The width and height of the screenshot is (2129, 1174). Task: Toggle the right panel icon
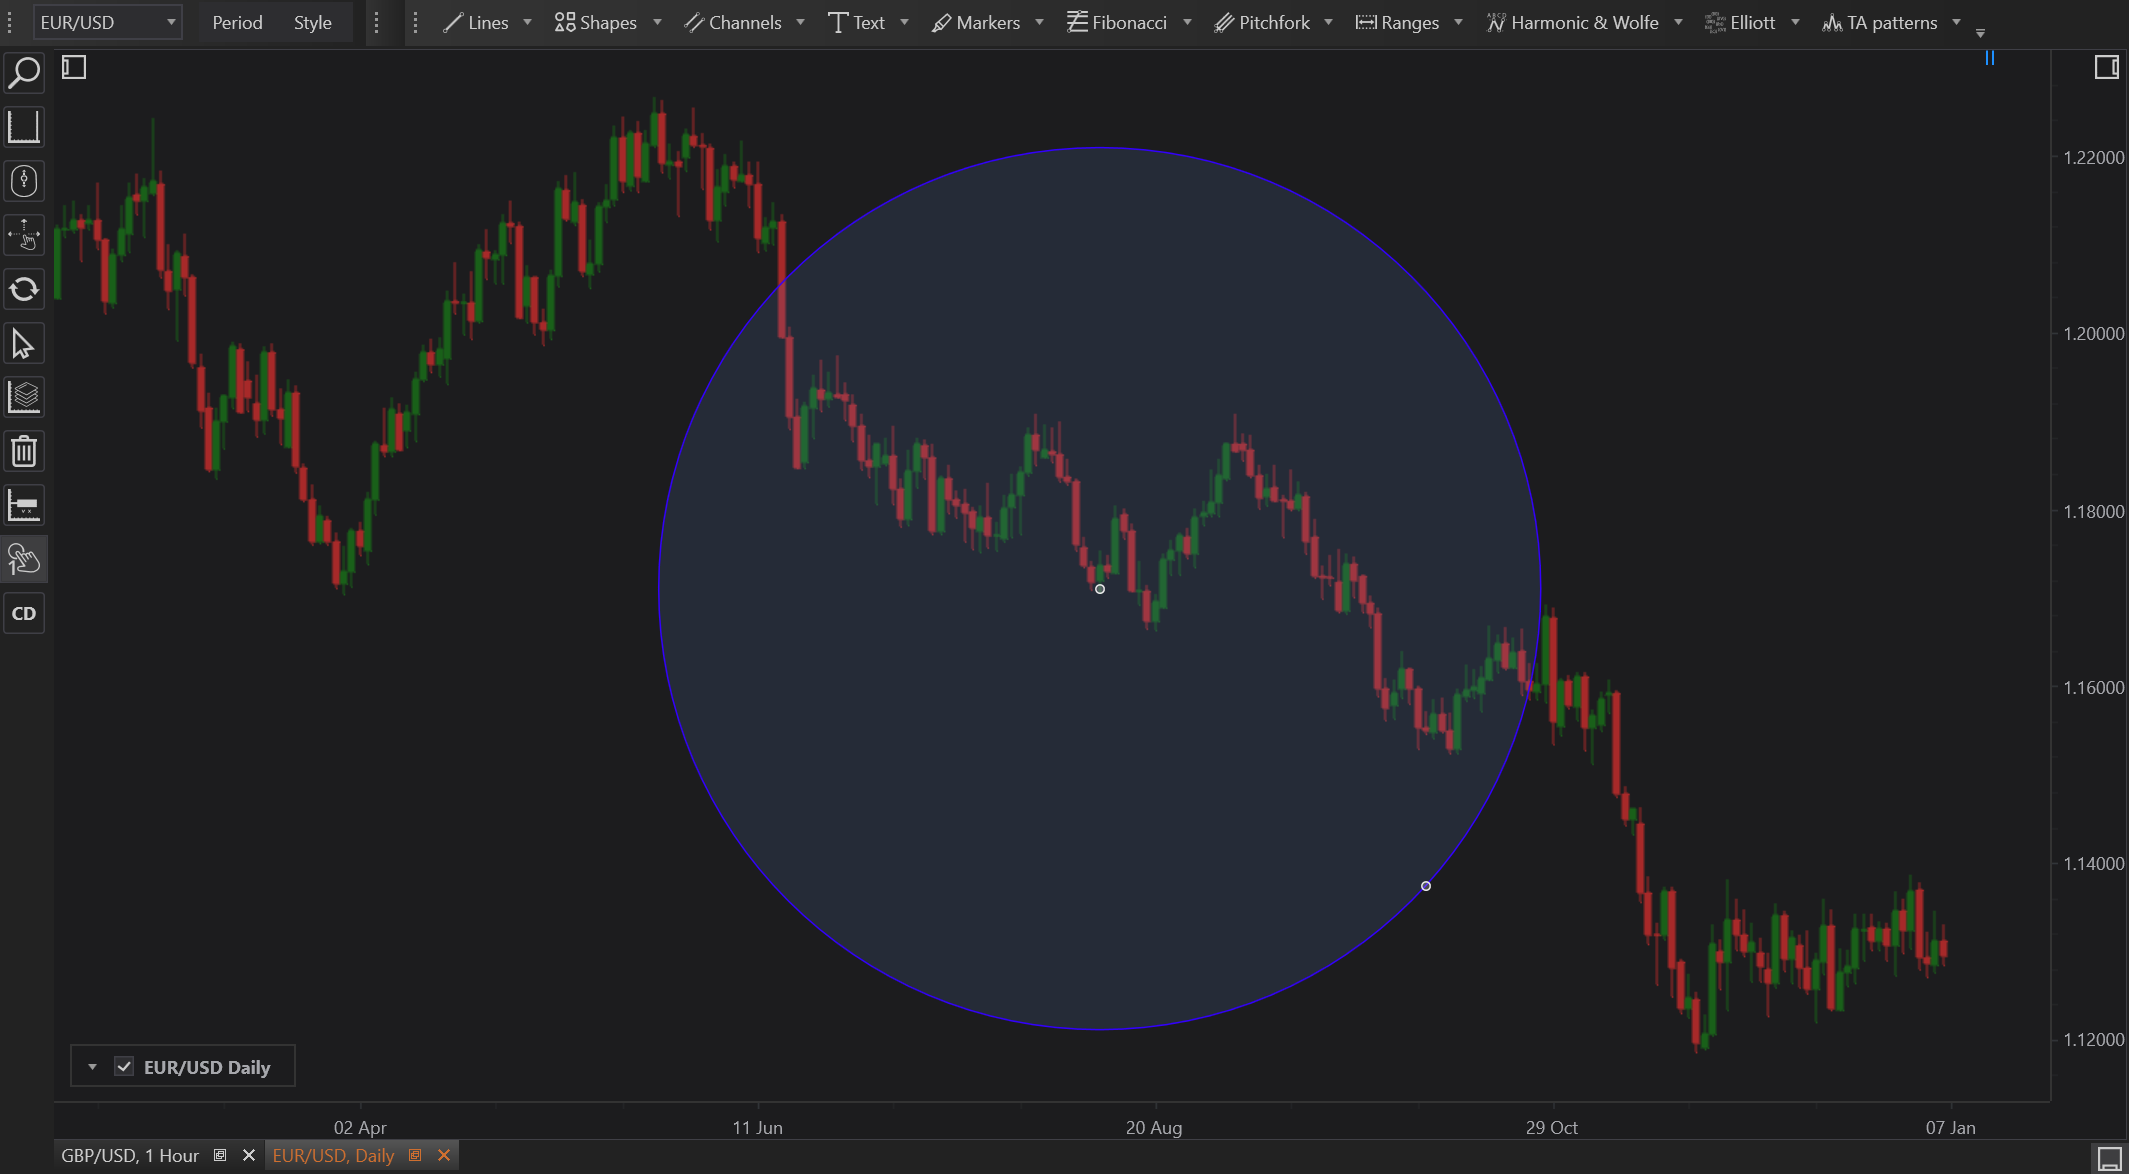coord(2106,67)
